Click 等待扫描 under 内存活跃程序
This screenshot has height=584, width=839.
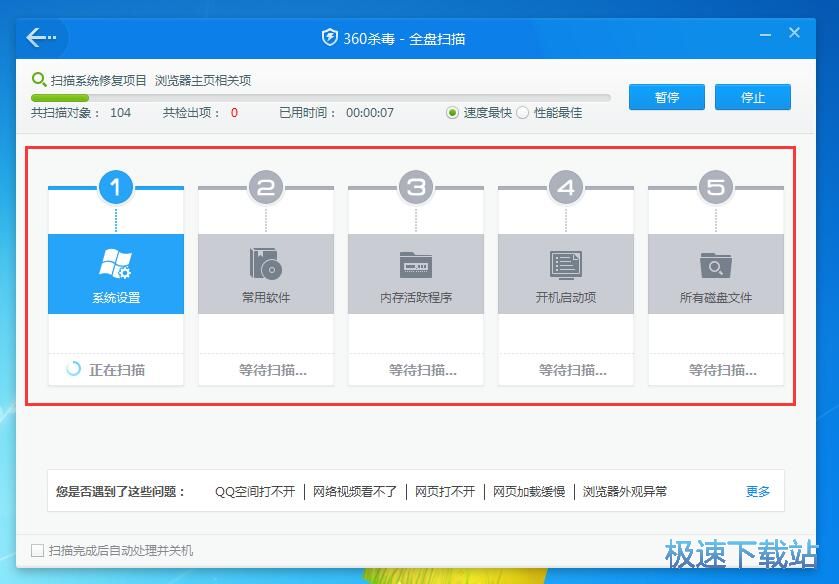[x=423, y=369]
